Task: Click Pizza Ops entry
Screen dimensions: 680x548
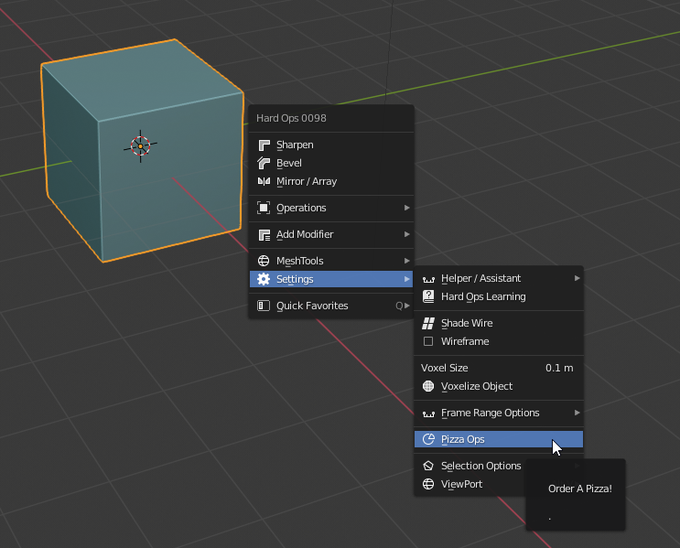Action: click(x=499, y=439)
